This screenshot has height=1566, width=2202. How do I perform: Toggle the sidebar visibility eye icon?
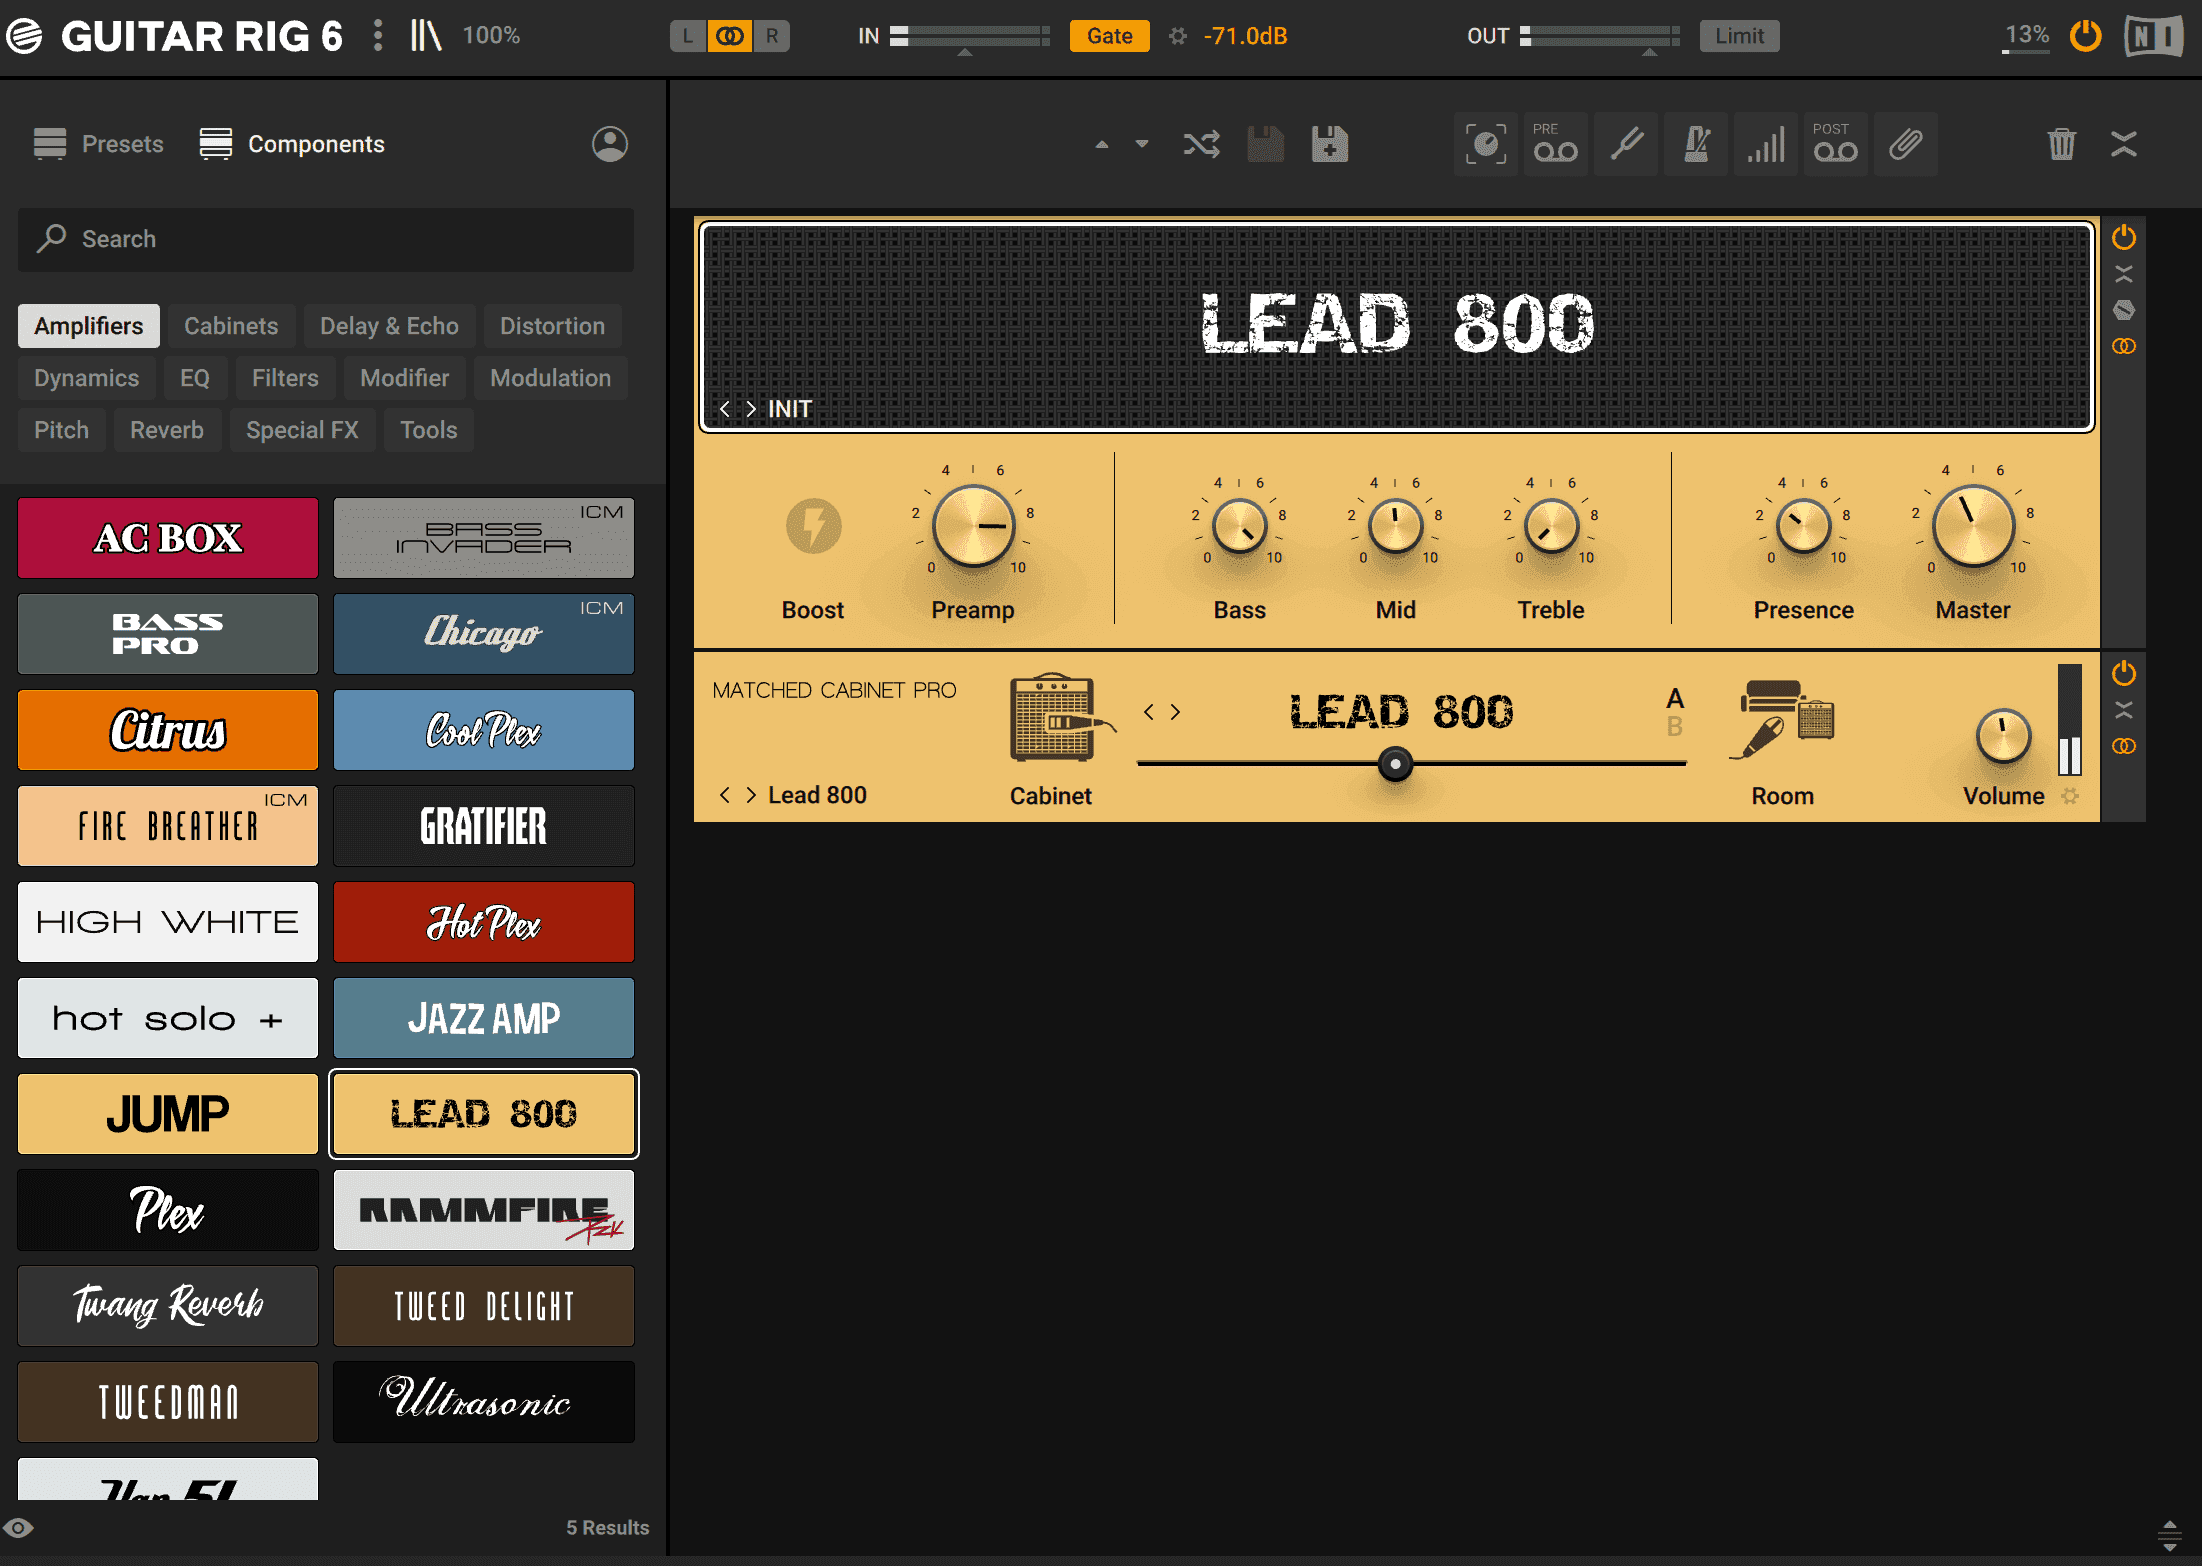coord(19,1528)
